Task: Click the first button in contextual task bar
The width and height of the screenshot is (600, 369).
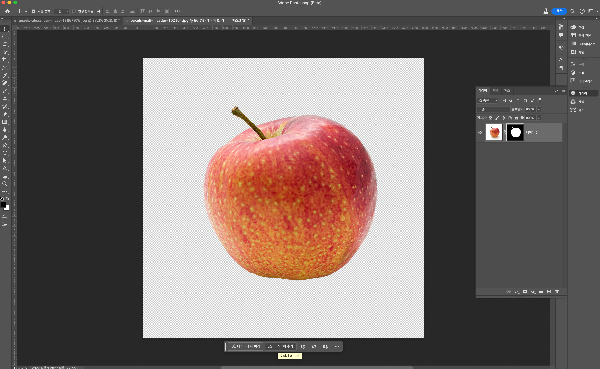Action: (x=245, y=346)
